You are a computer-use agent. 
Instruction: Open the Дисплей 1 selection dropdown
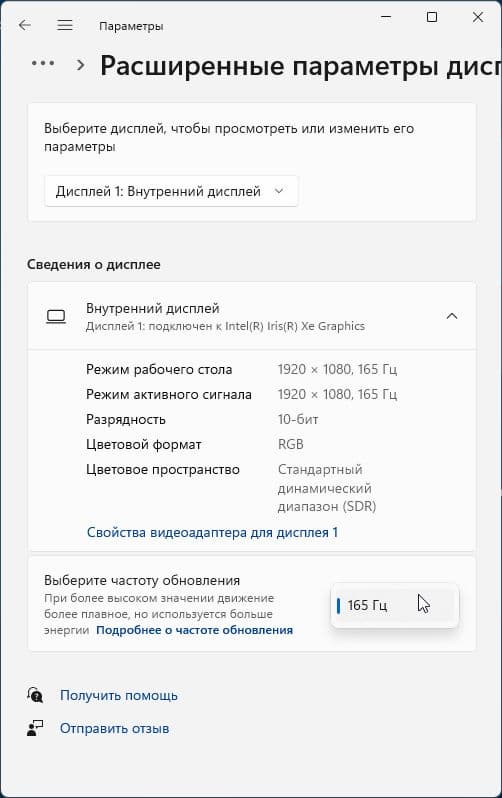171,191
